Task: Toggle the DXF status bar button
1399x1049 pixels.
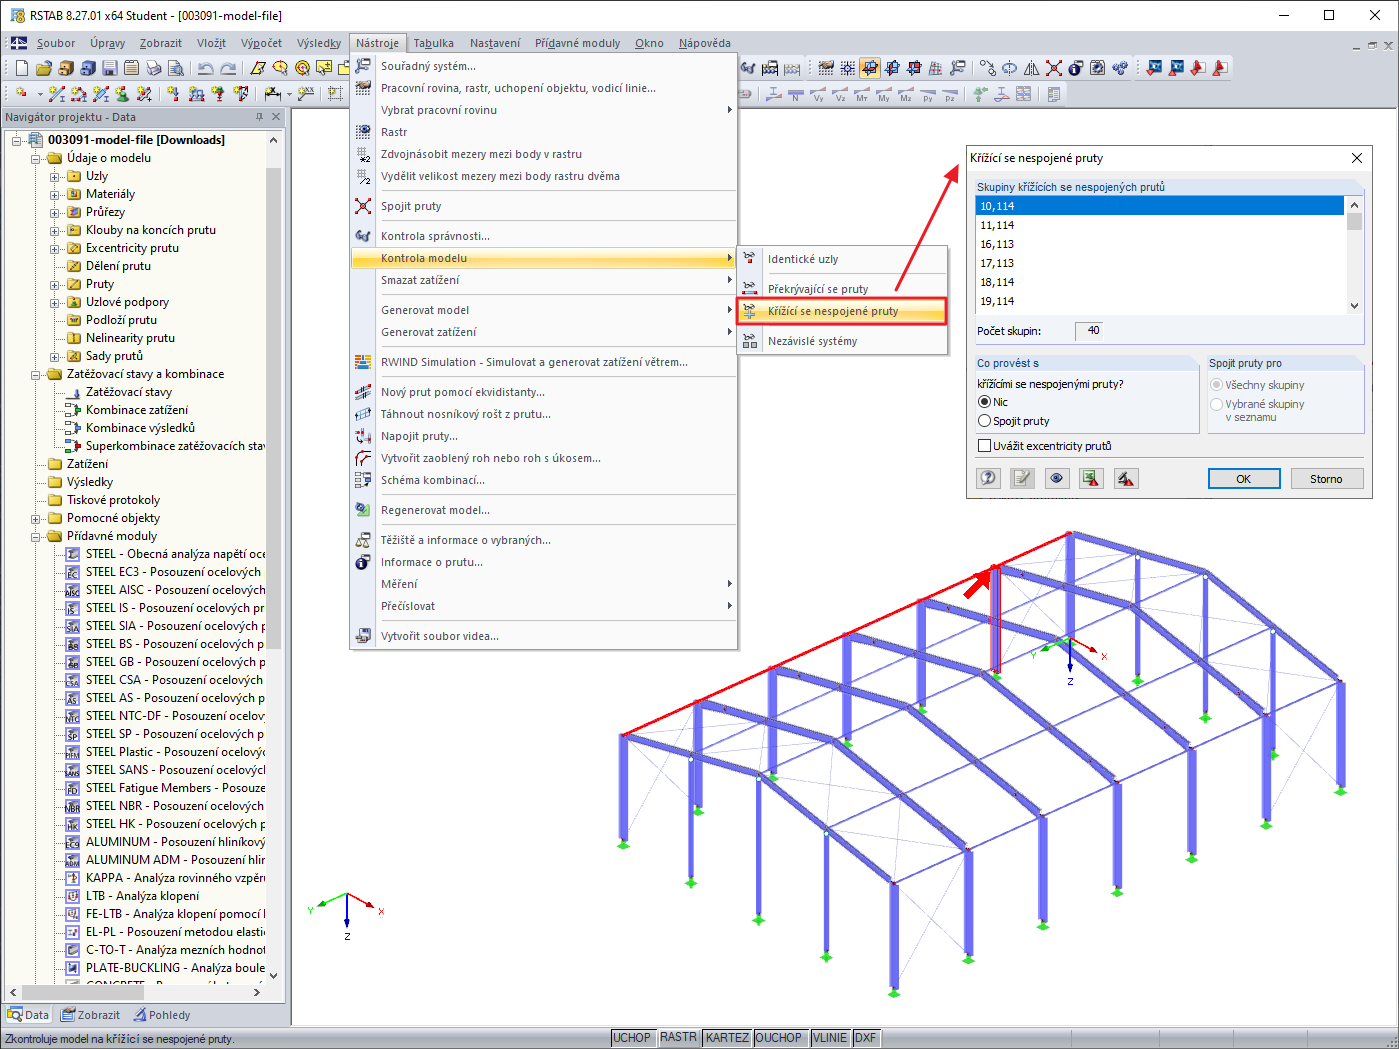Action: pyautogui.click(x=865, y=1038)
